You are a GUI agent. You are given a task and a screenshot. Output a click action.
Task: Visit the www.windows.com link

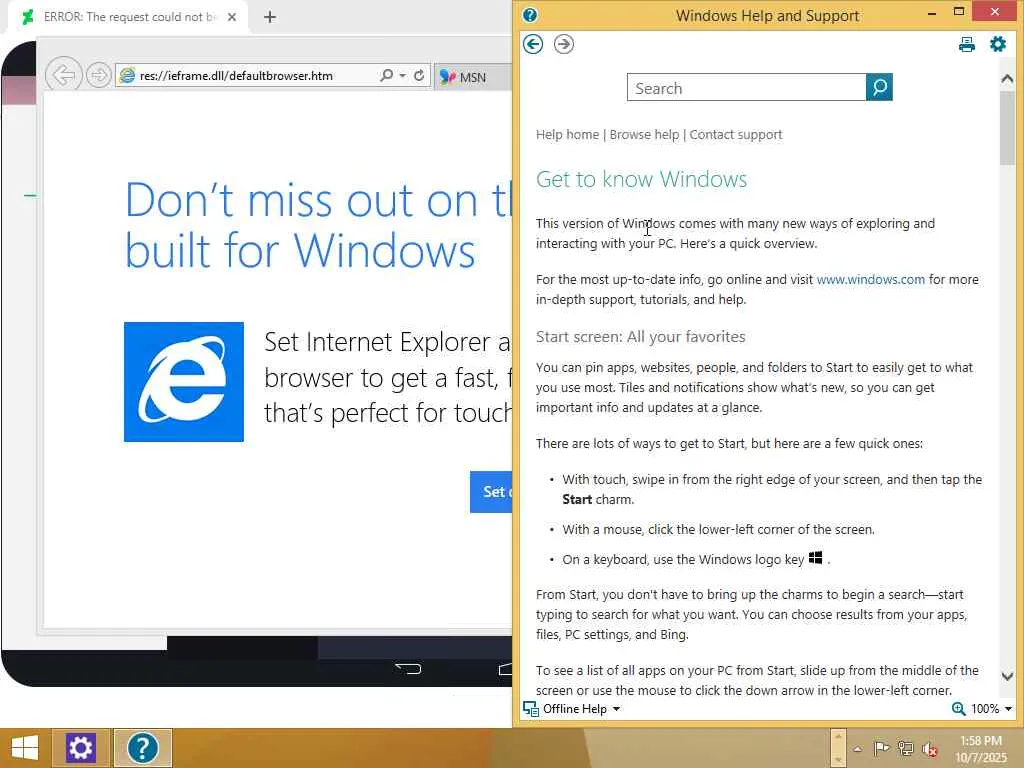(x=871, y=280)
